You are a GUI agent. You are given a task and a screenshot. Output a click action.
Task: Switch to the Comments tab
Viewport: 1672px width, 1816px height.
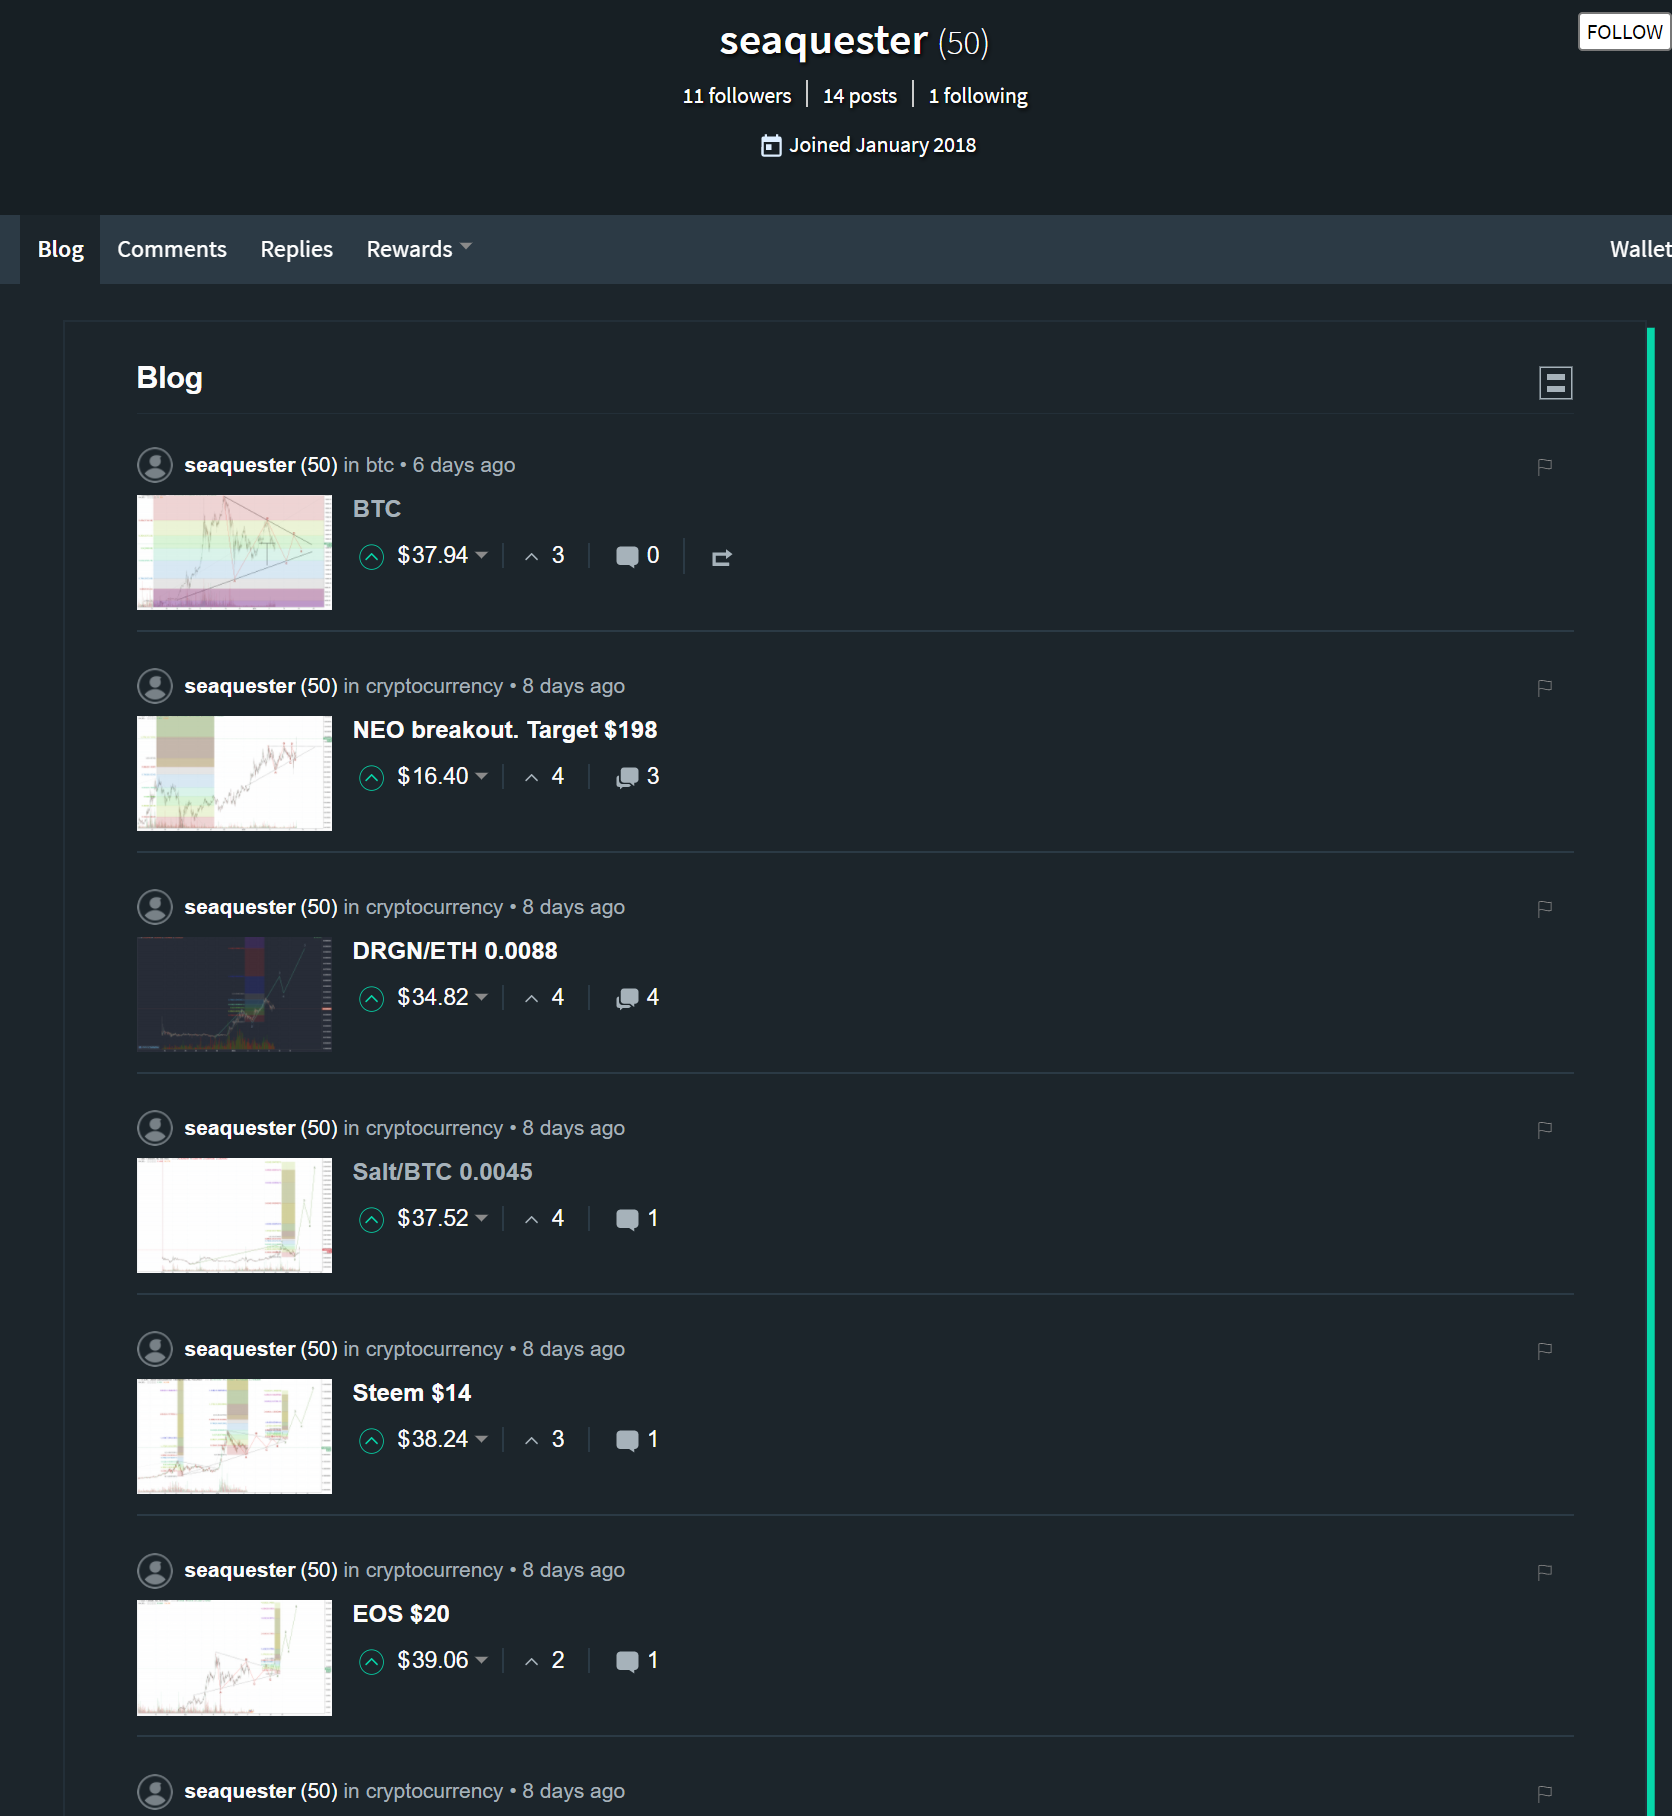(x=172, y=249)
